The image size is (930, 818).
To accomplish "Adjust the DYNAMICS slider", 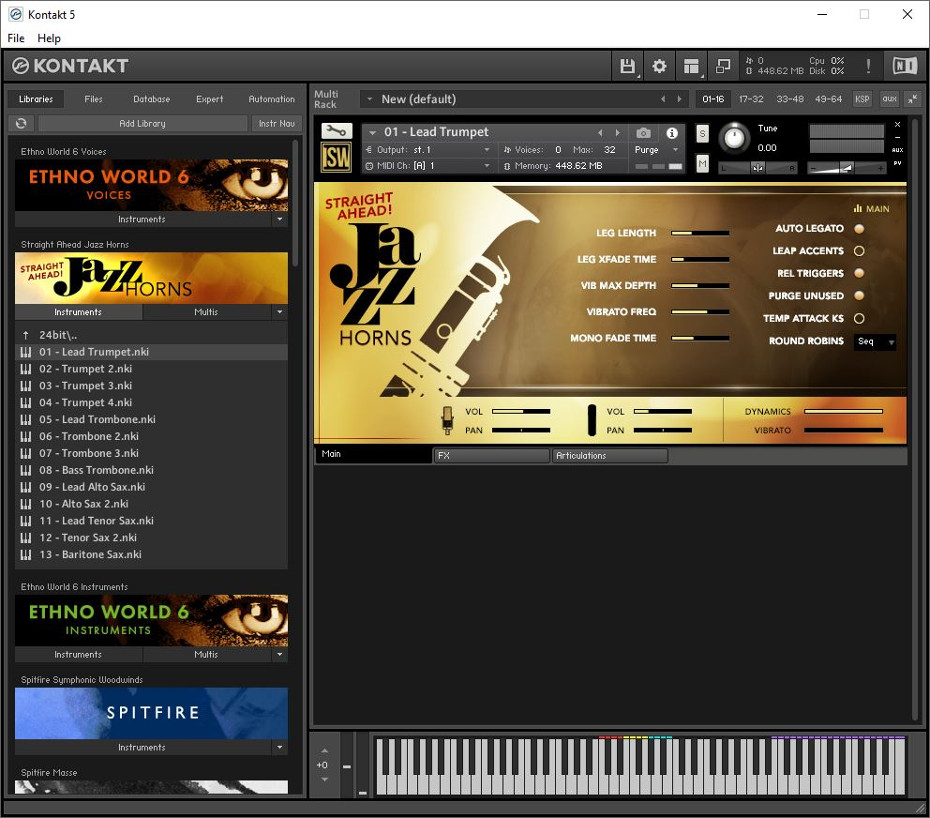I will (x=843, y=412).
